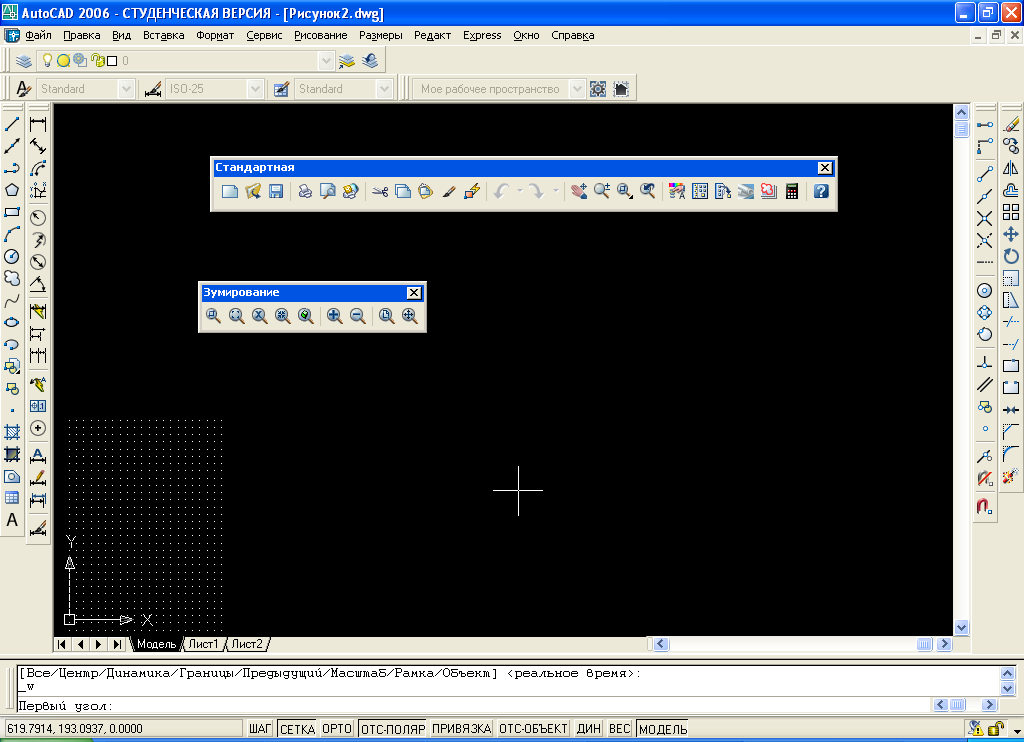Switch to the Лист1 layout tab

[x=204, y=644]
